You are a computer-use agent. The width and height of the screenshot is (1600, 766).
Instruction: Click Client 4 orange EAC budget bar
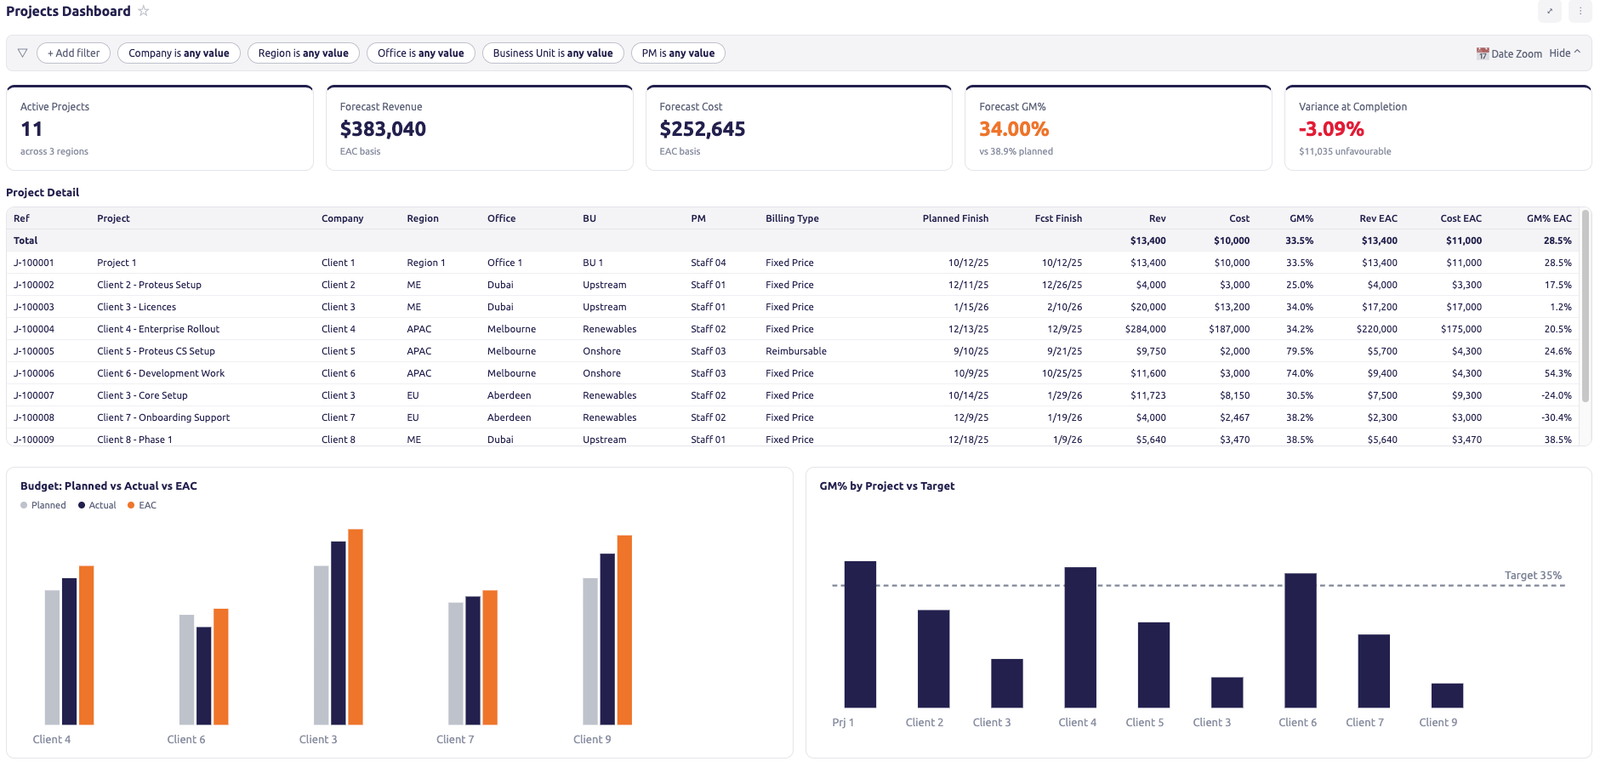tap(86, 645)
